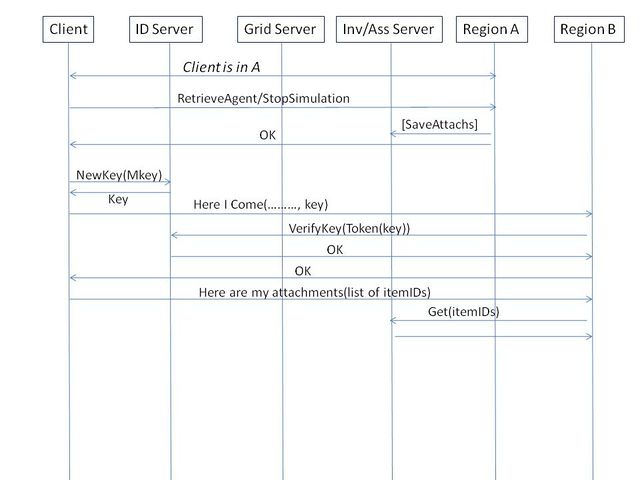640x480 pixels.
Task: Select 'Here are my attachments' message text
Action: (314, 292)
